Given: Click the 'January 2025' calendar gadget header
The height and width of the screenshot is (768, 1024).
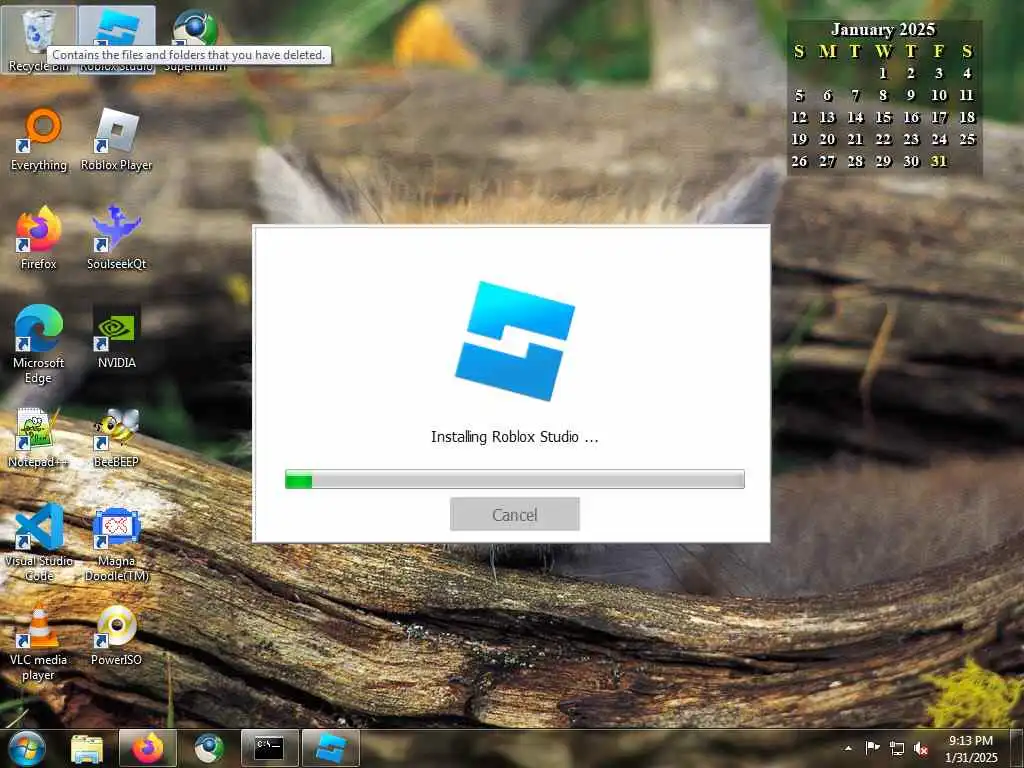Looking at the screenshot, I should click(x=883, y=29).
